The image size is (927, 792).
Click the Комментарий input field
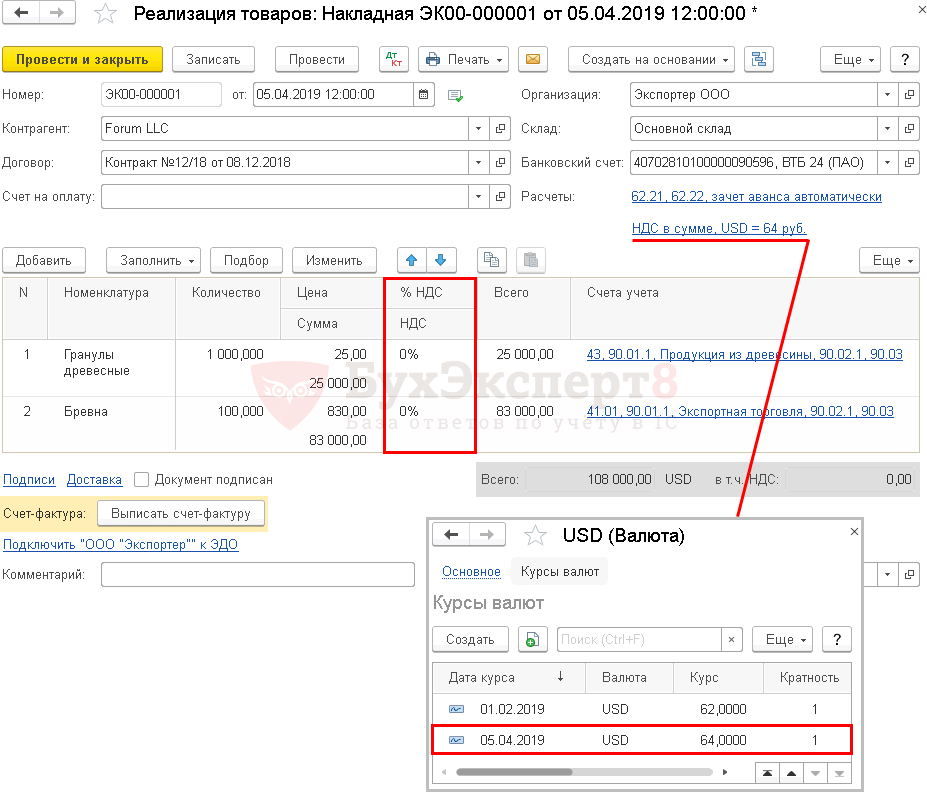pyautogui.click(x=257, y=574)
